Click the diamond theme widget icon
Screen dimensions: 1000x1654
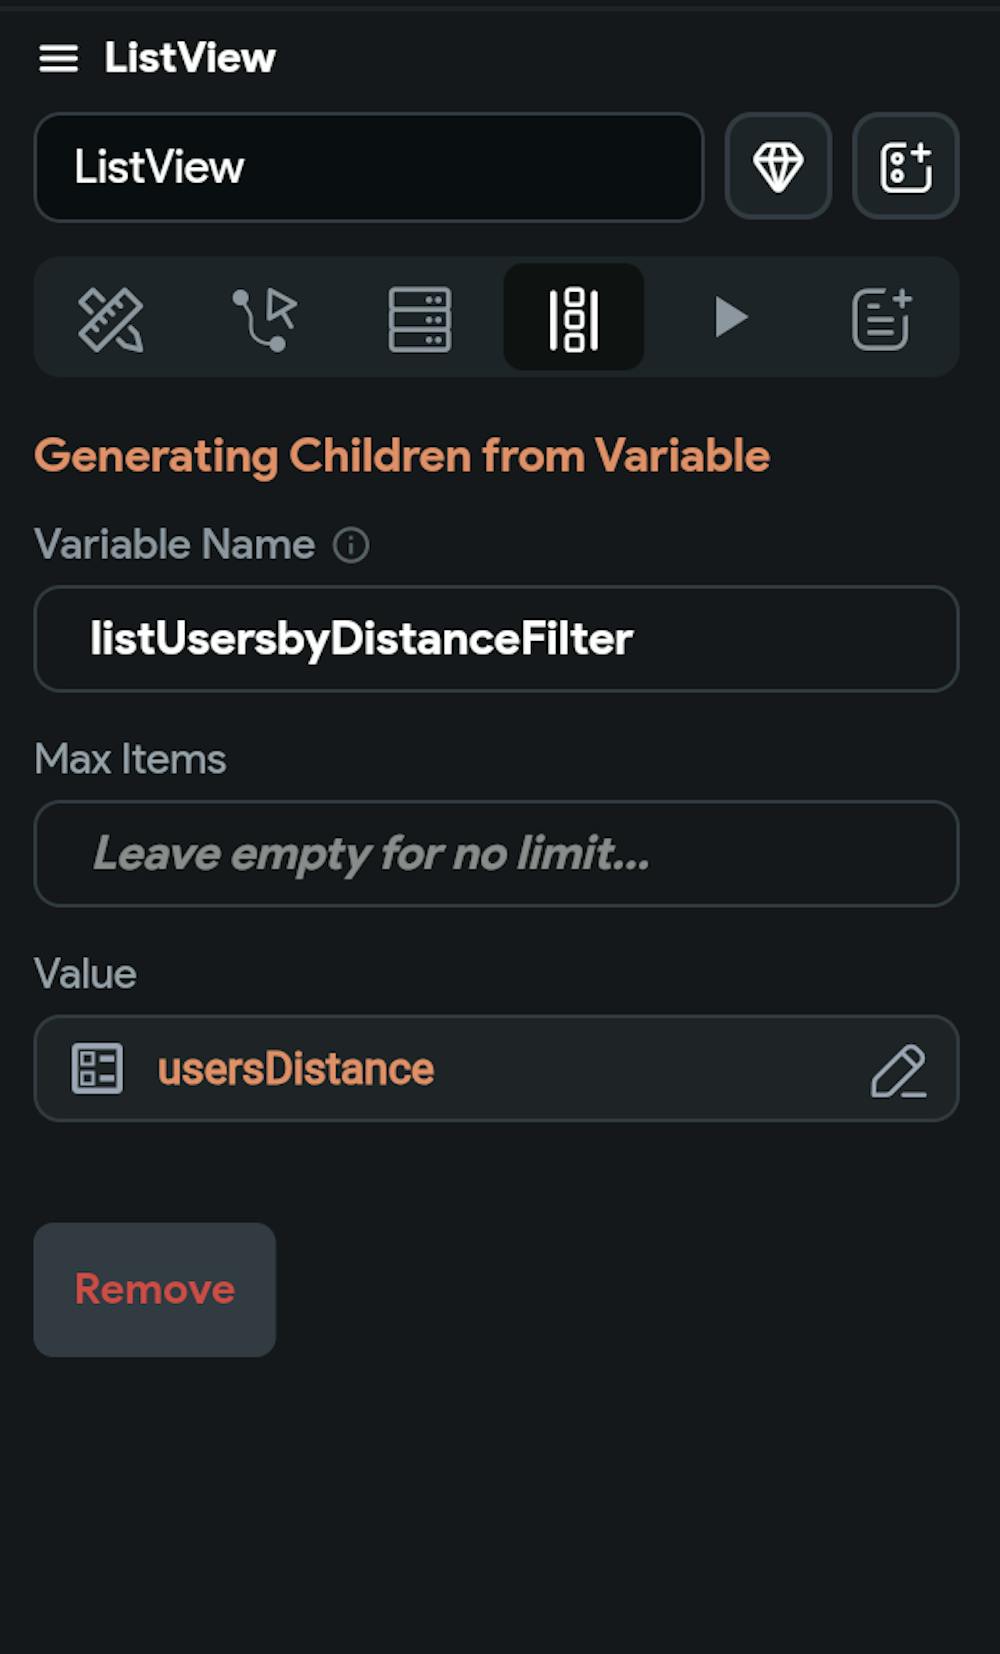click(x=778, y=166)
